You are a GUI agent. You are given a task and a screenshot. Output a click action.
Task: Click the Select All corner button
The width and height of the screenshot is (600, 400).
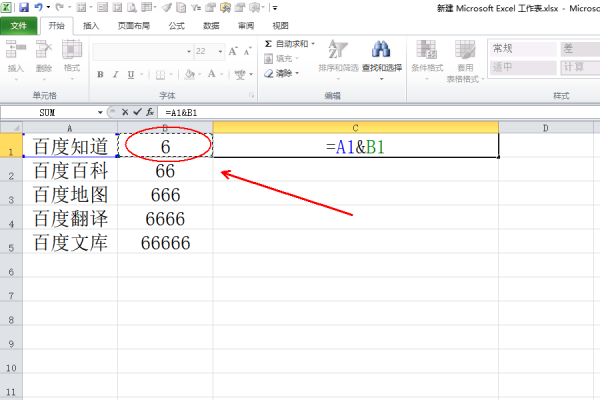coord(11,127)
